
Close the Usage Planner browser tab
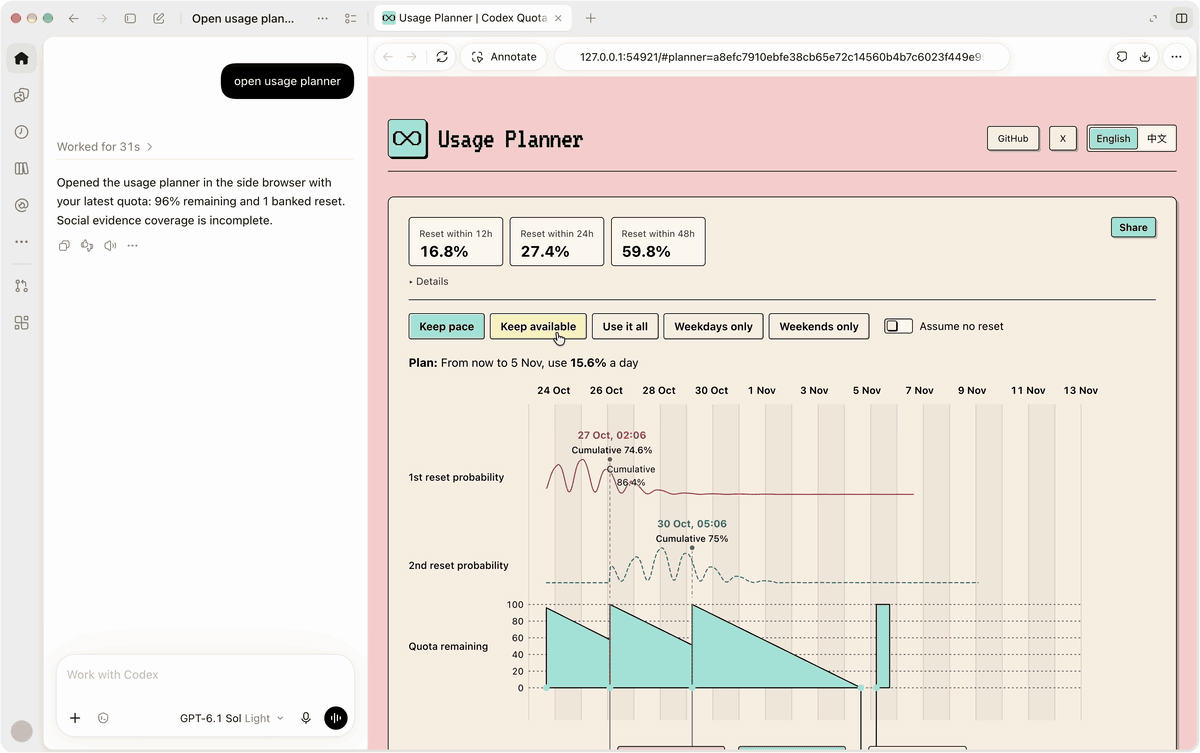pyautogui.click(x=558, y=18)
